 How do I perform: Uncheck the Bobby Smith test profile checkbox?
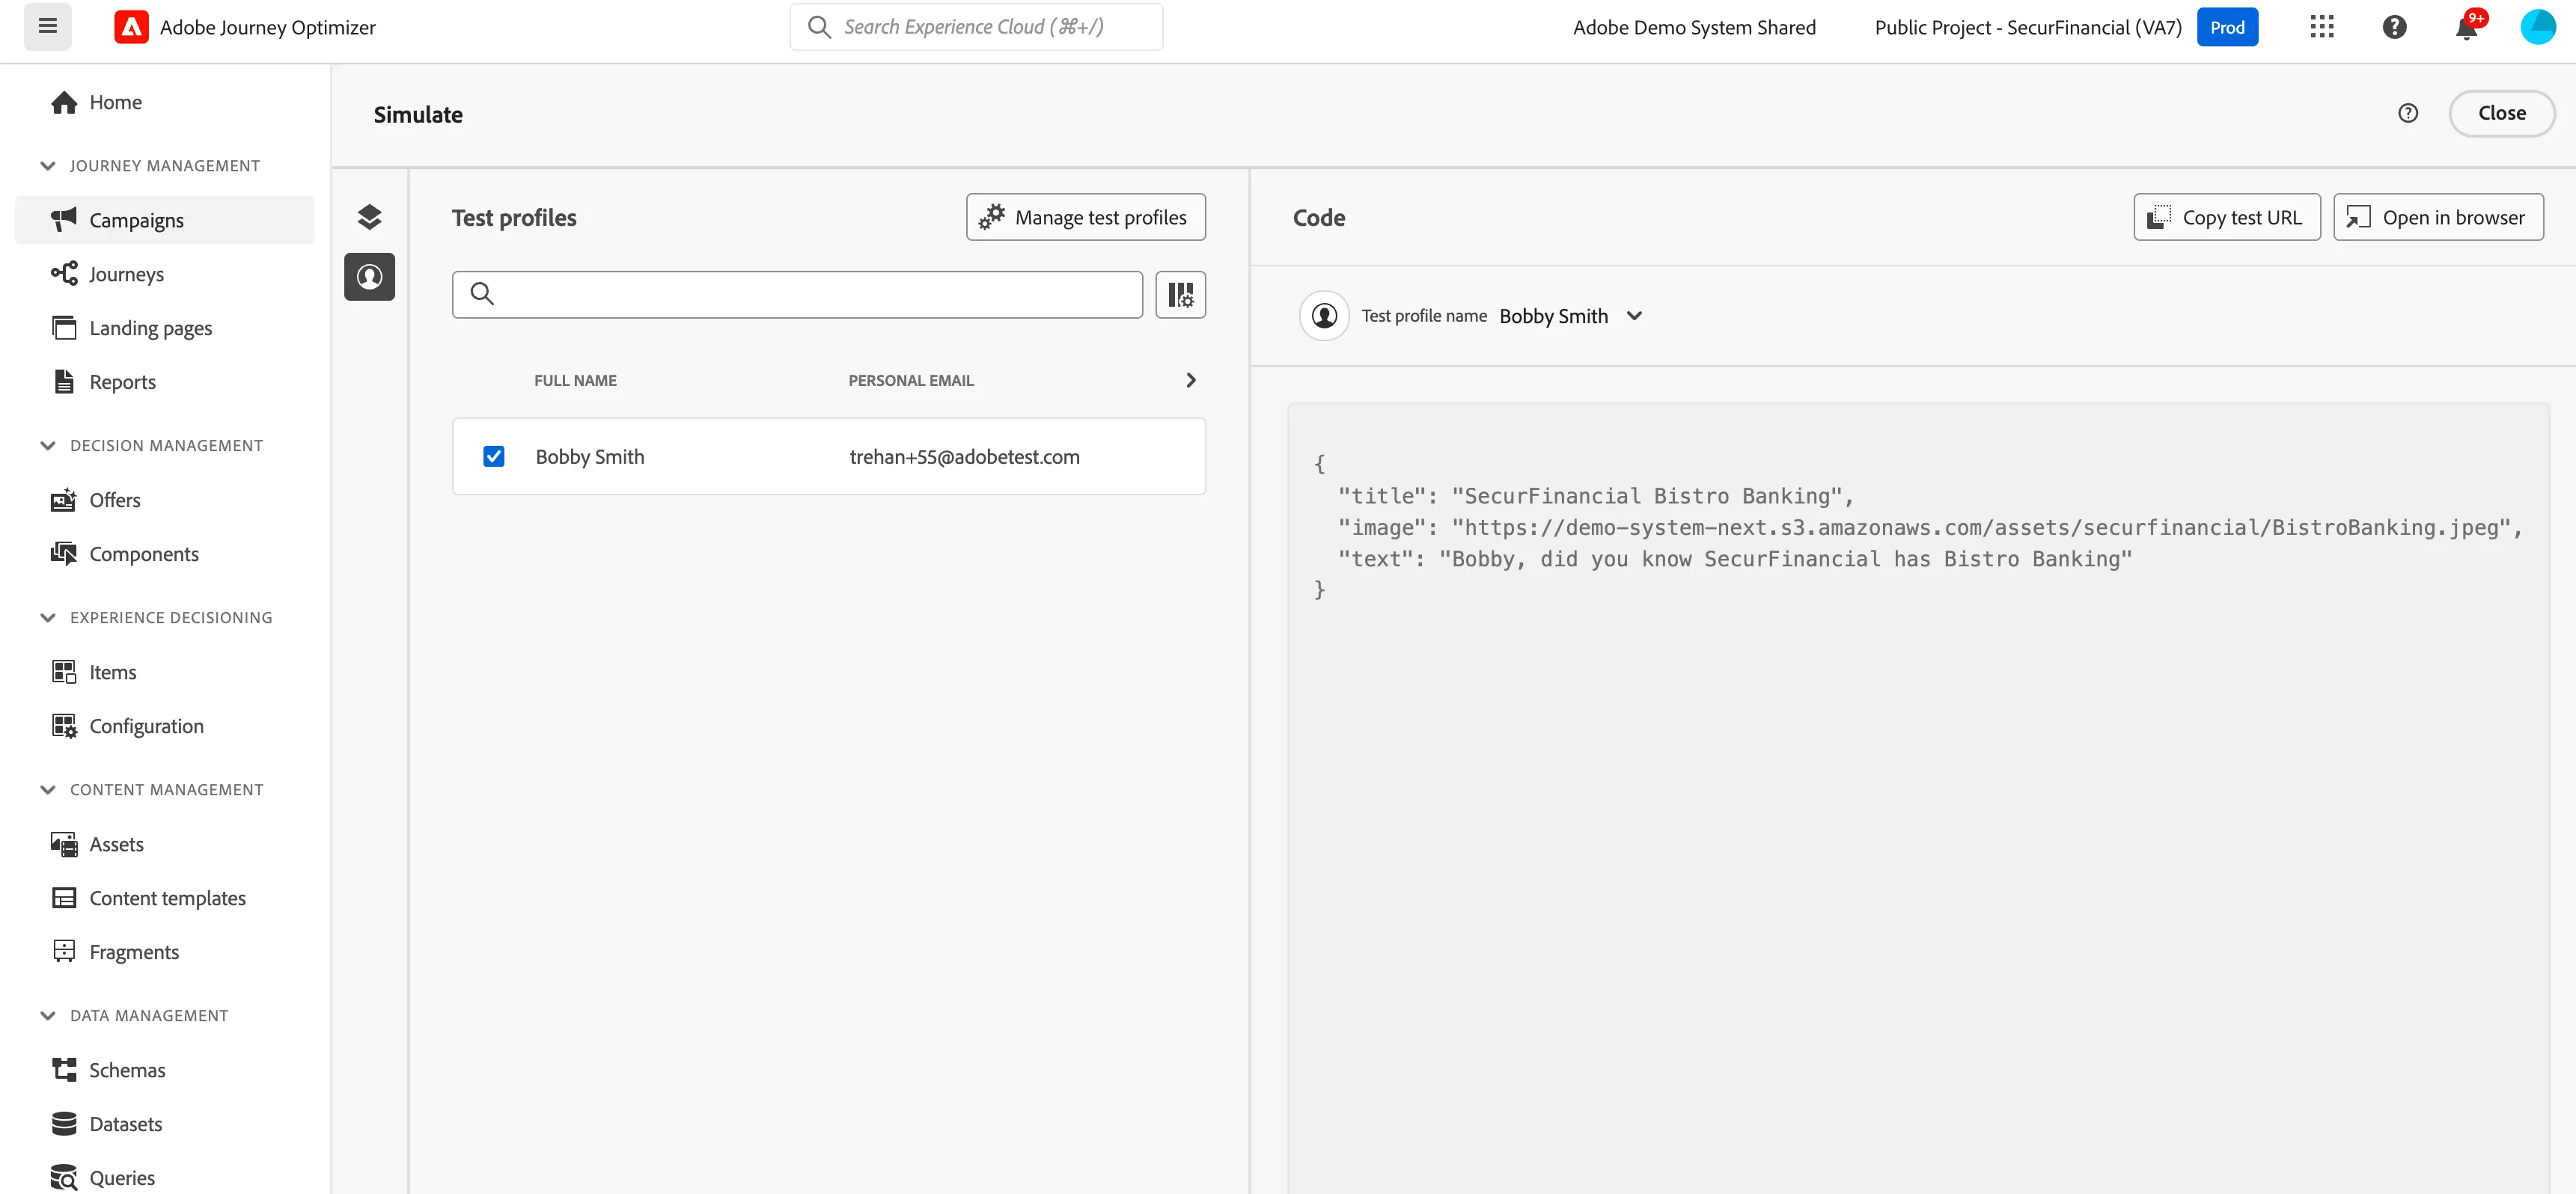tap(494, 456)
